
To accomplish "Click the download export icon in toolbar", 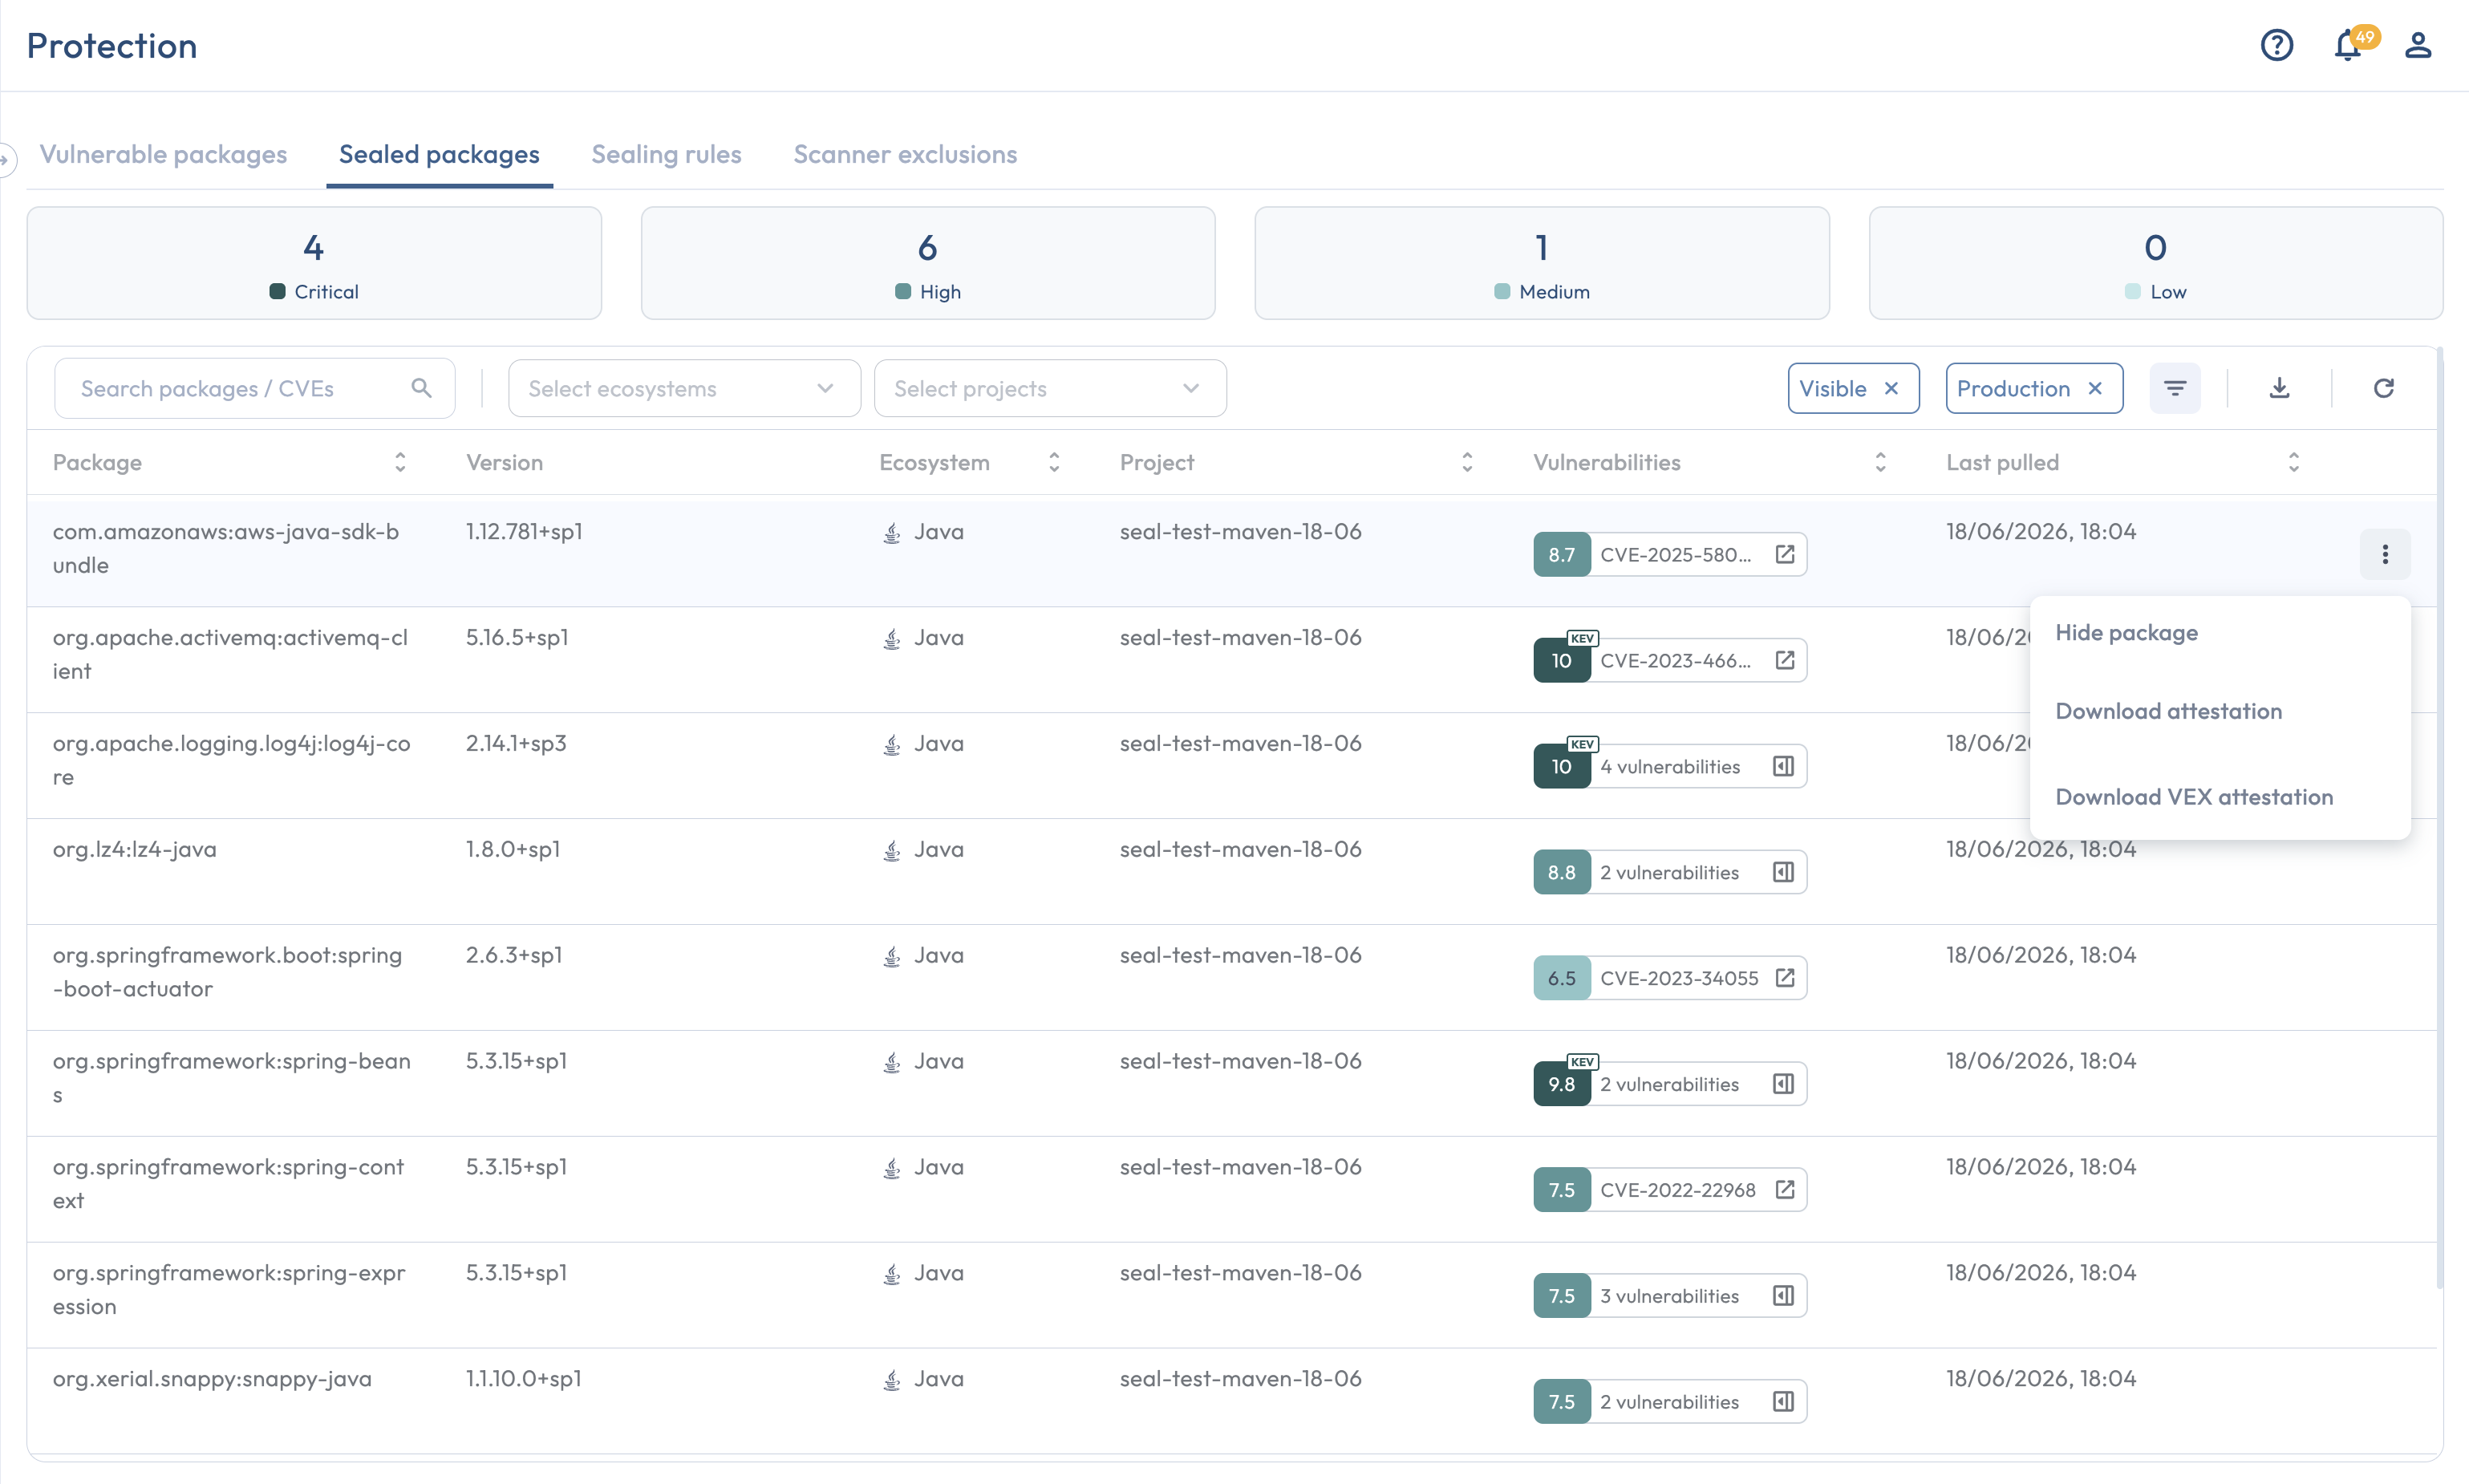I will 2279,388.
